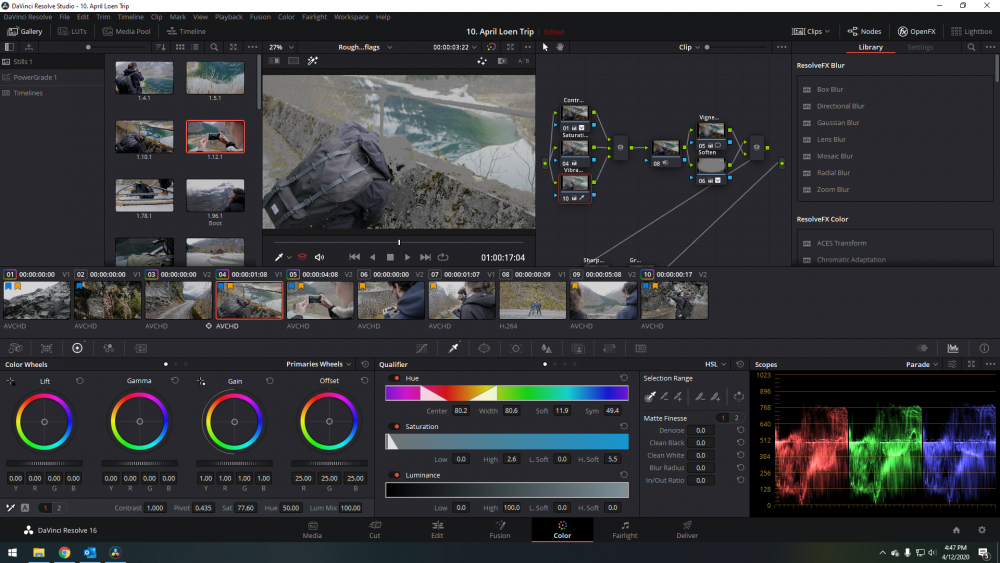This screenshot has width=1000, height=563.
Task: Select PowerGrade 1 album
Action: (34, 77)
